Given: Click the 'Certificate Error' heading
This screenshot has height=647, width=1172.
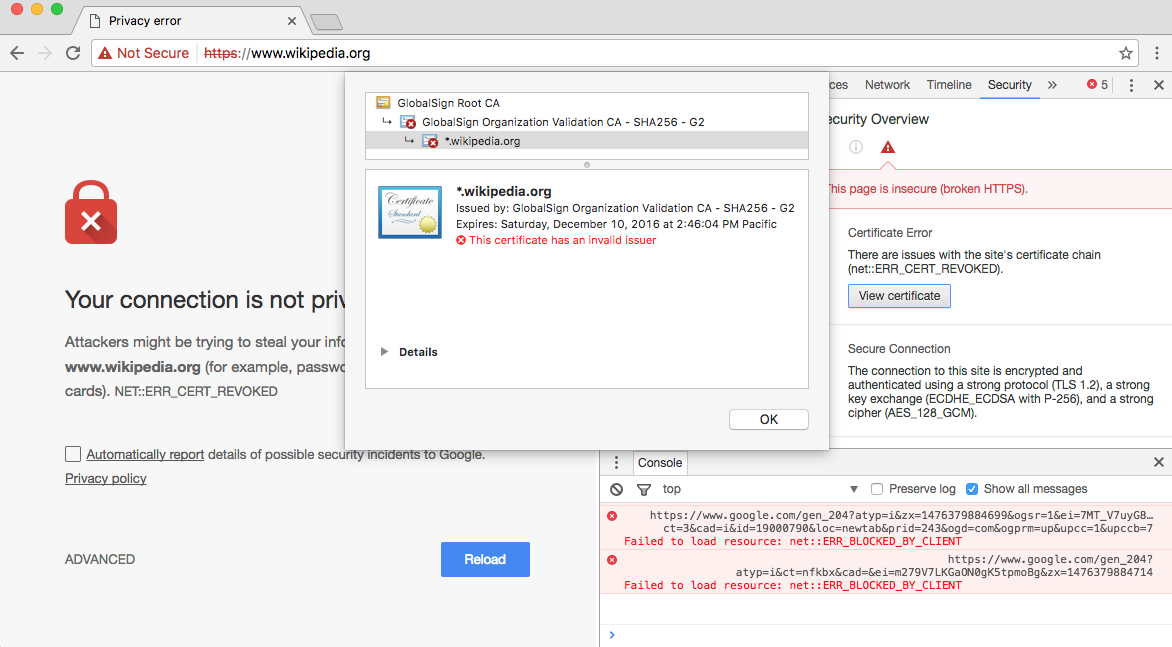Looking at the screenshot, I should 889,232.
